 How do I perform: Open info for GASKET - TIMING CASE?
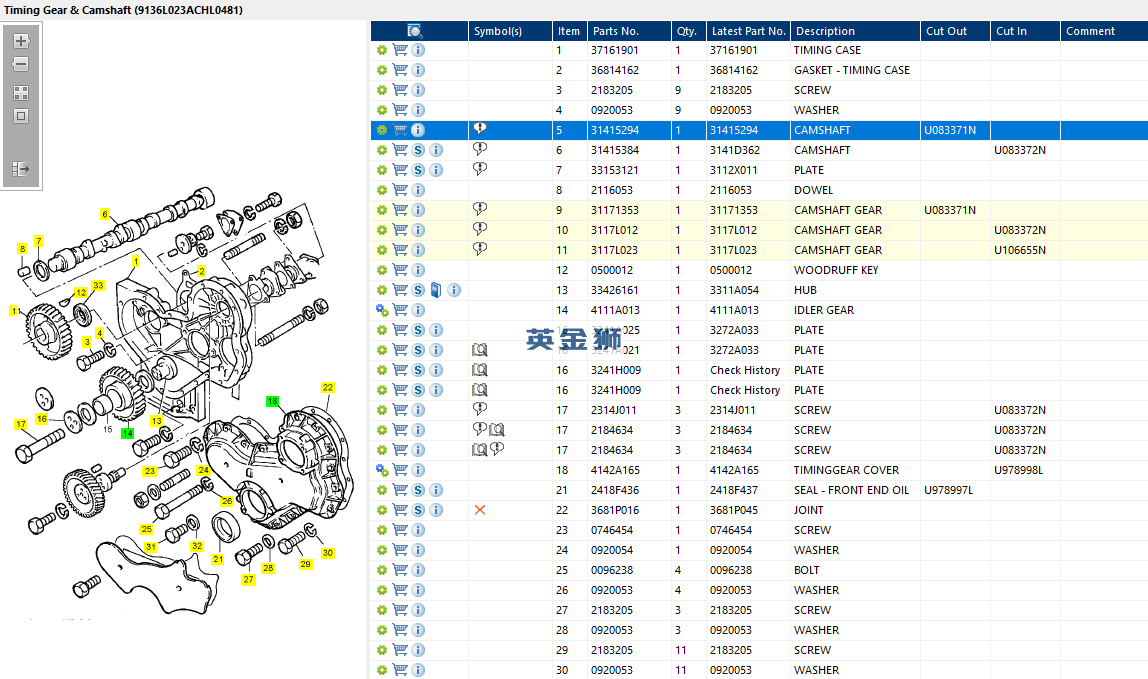click(x=418, y=70)
